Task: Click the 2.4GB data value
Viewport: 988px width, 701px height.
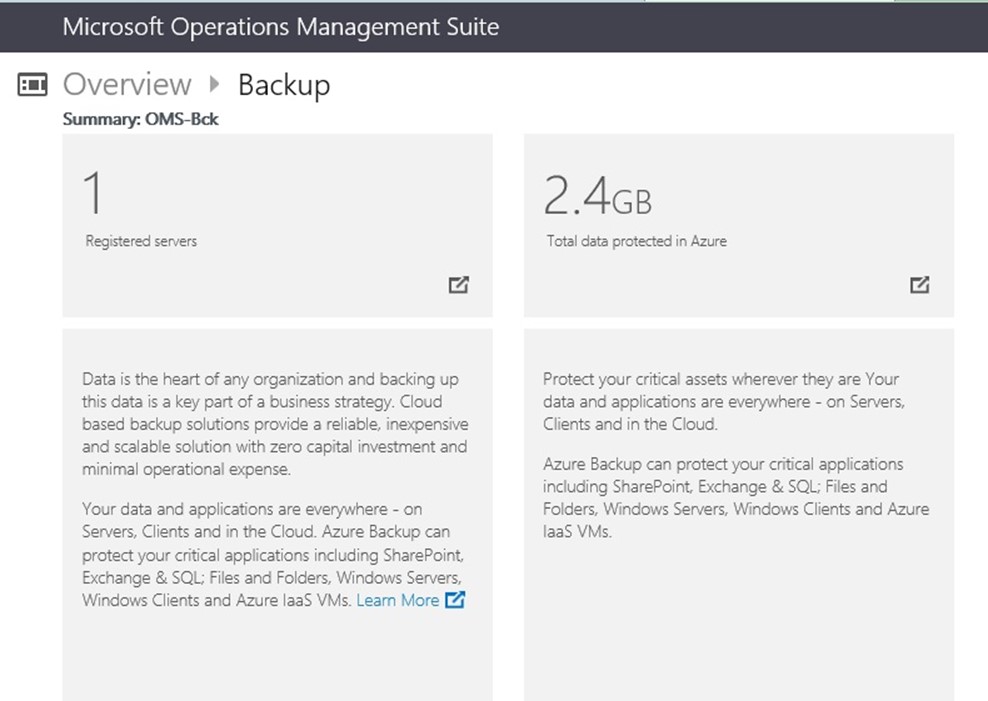Action: (x=597, y=195)
